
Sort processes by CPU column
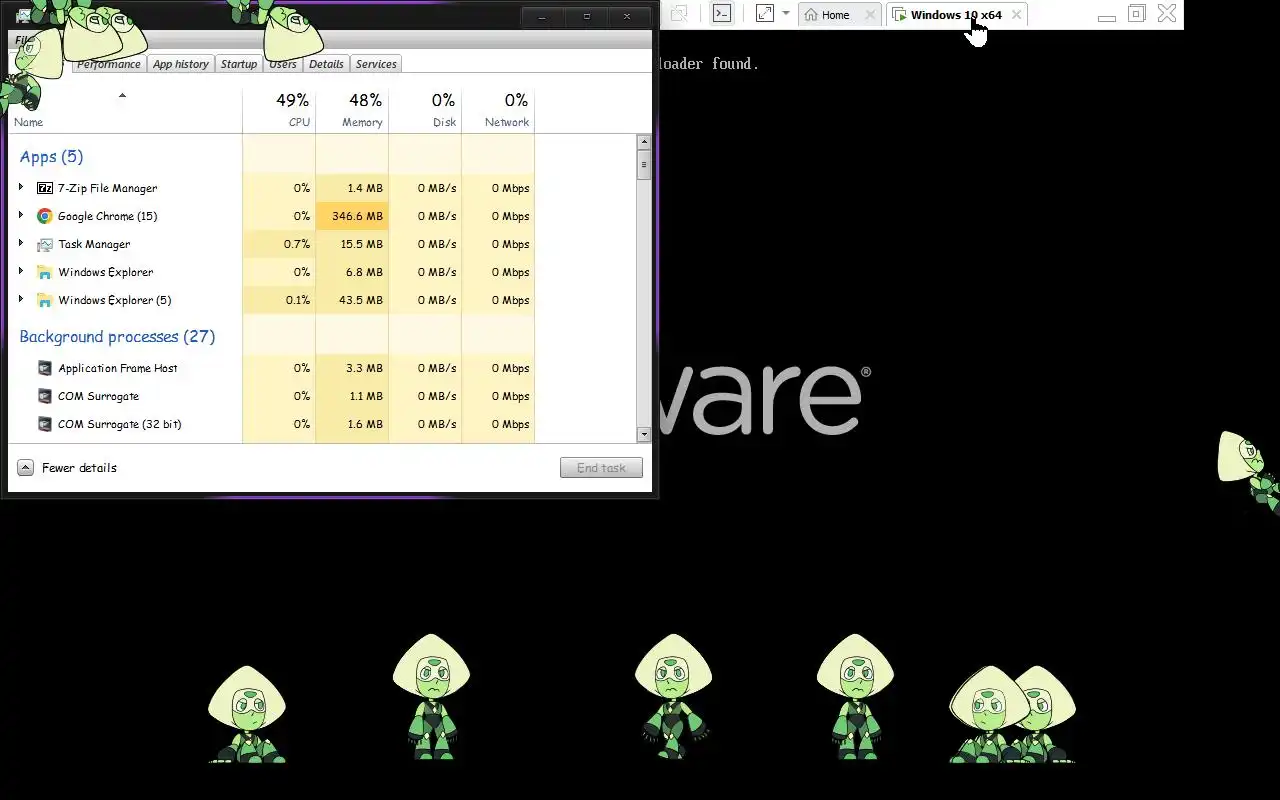pos(279,110)
